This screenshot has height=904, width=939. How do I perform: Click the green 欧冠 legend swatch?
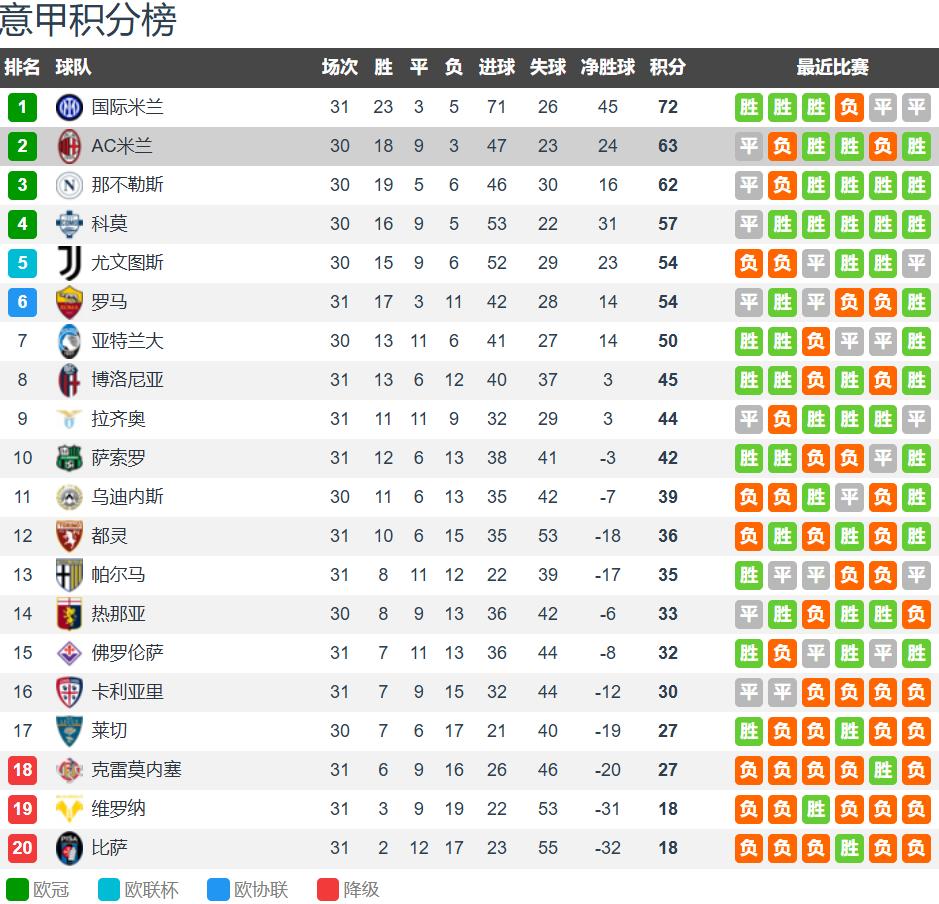(18, 889)
